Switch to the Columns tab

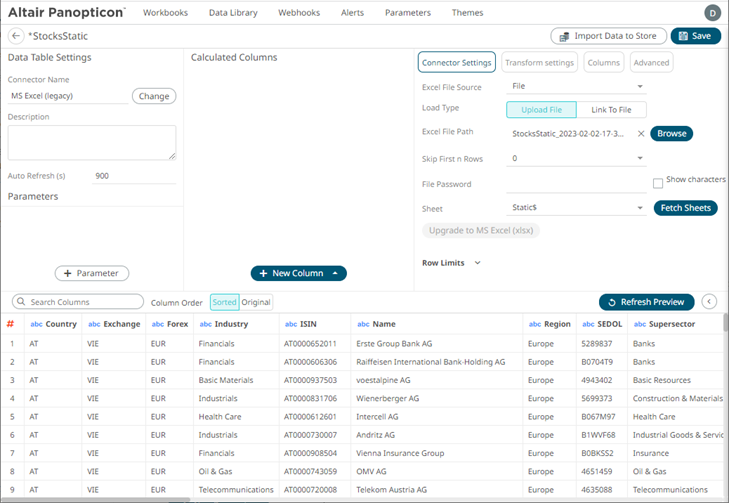(x=603, y=62)
